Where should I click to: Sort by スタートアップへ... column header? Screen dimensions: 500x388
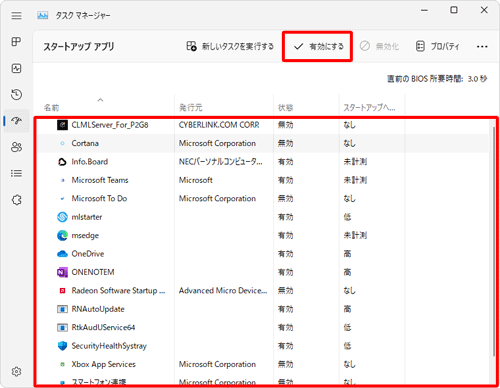click(369, 107)
